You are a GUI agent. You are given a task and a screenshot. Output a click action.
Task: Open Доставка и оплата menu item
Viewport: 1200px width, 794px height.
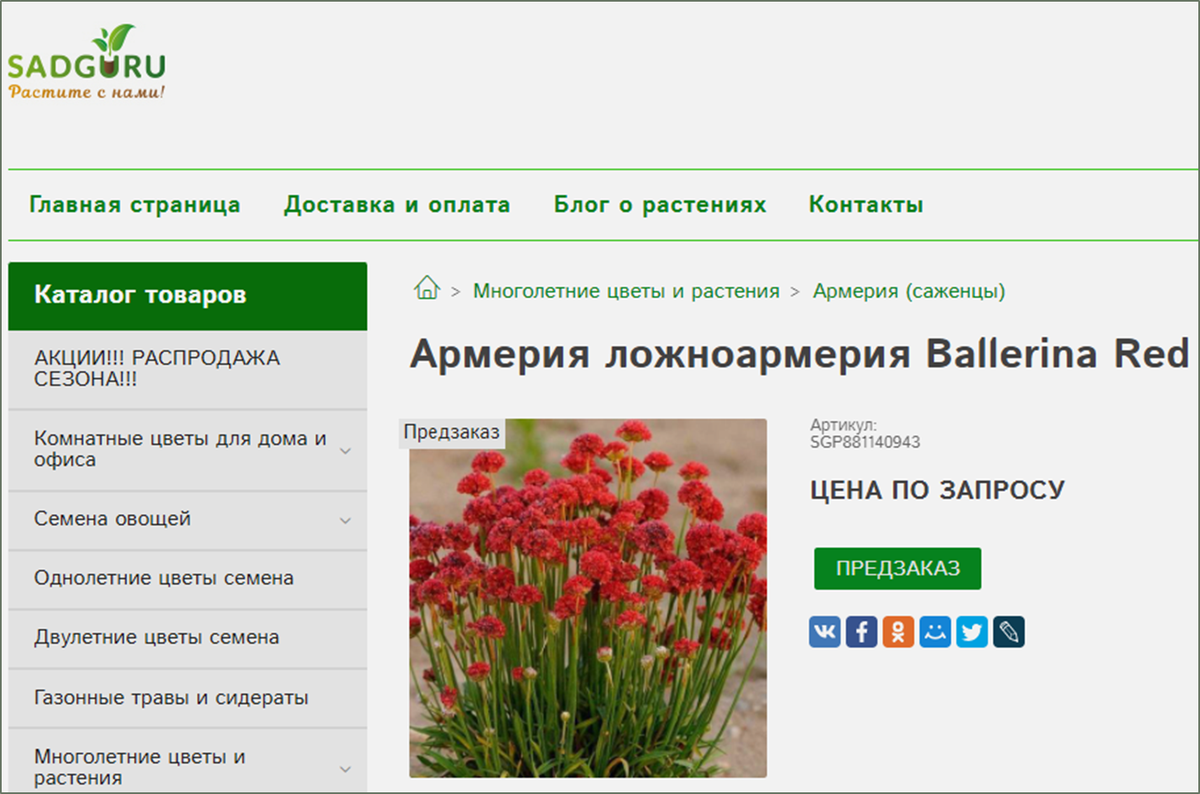coord(397,205)
